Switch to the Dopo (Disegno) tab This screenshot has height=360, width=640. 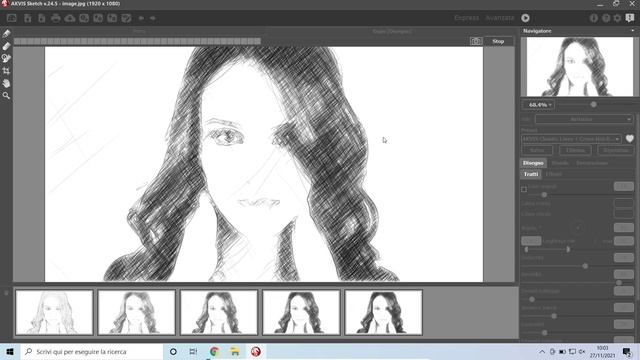point(392,31)
